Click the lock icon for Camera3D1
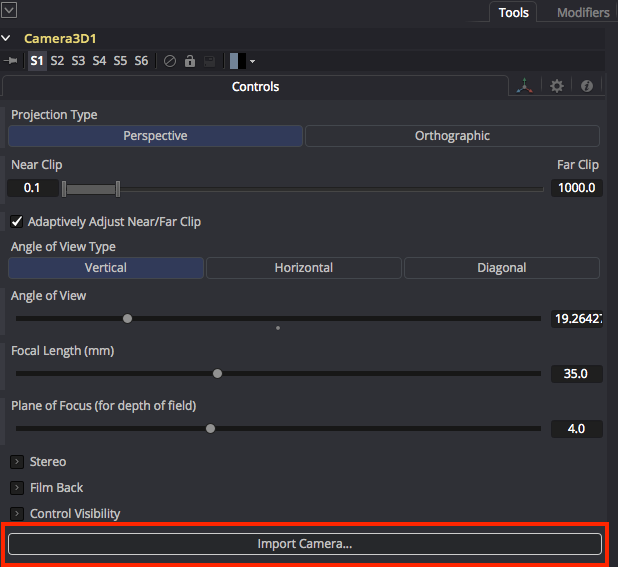The image size is (618, 567). pyautogui.click(x=190, y=61)
